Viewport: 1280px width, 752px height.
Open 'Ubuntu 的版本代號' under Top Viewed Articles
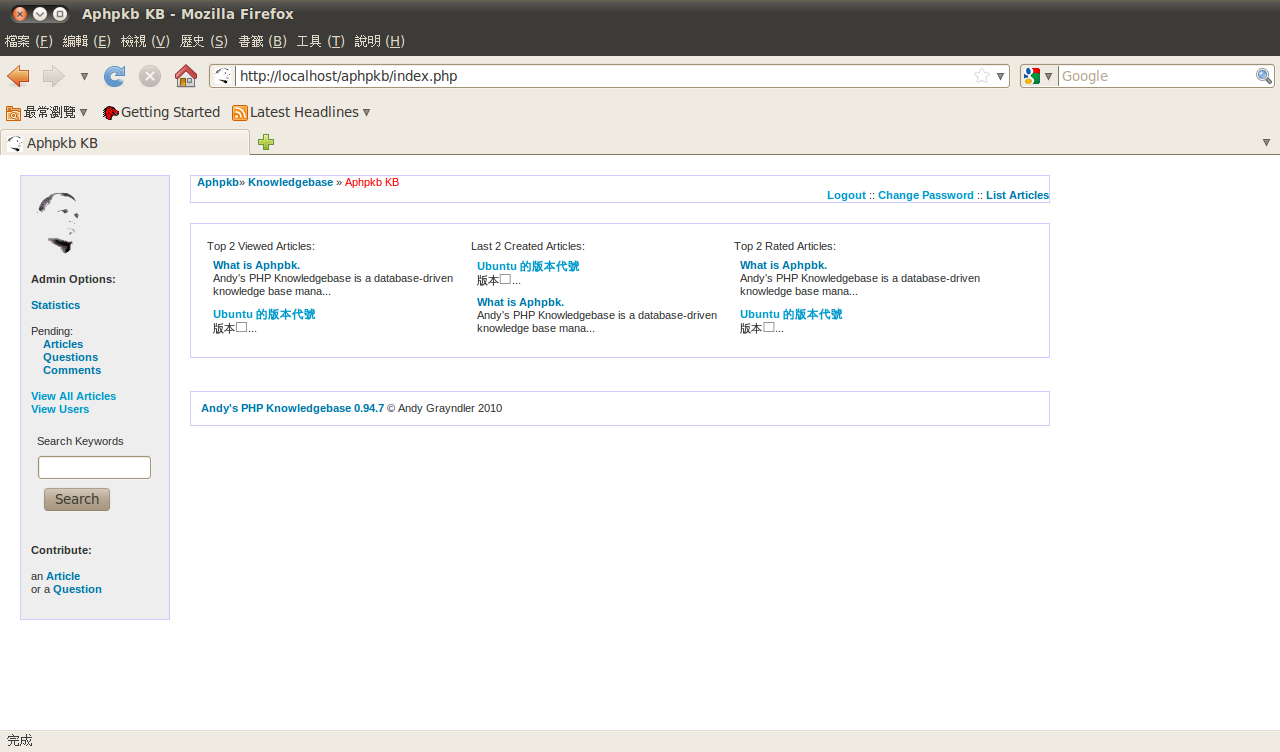coord(264,314)
